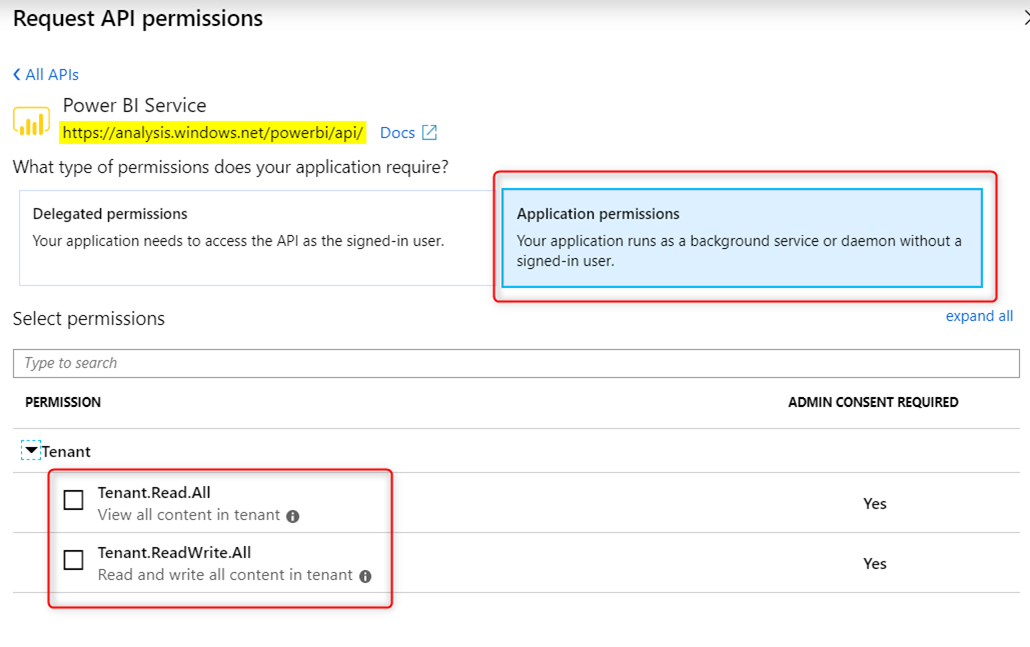The image size is (1030, 647).
Task: Click the PERMISSION column header
Action: click(63, 402)
